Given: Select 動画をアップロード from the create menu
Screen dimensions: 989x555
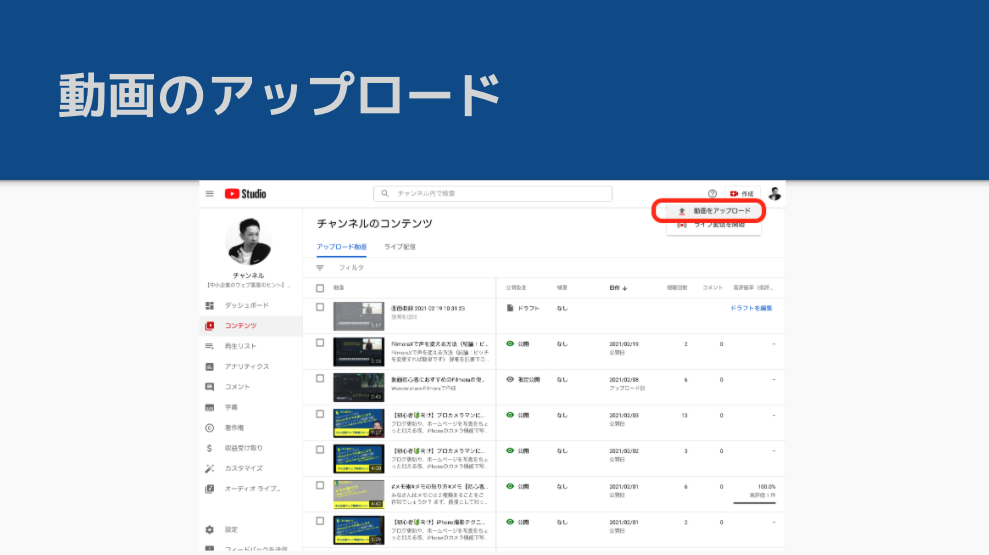Looking at the screenshot, I should click(714, 211).
